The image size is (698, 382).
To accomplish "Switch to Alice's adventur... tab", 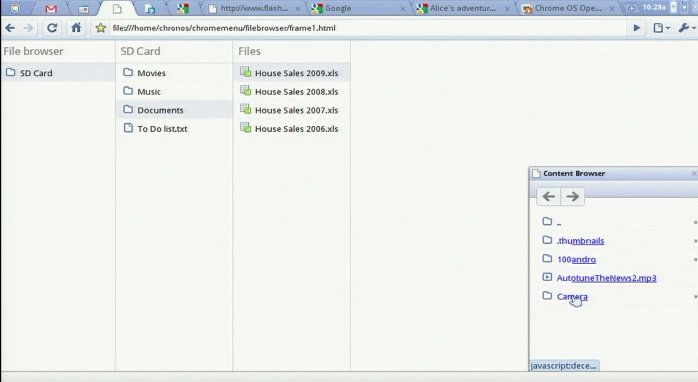I will (x=462, y=8).
